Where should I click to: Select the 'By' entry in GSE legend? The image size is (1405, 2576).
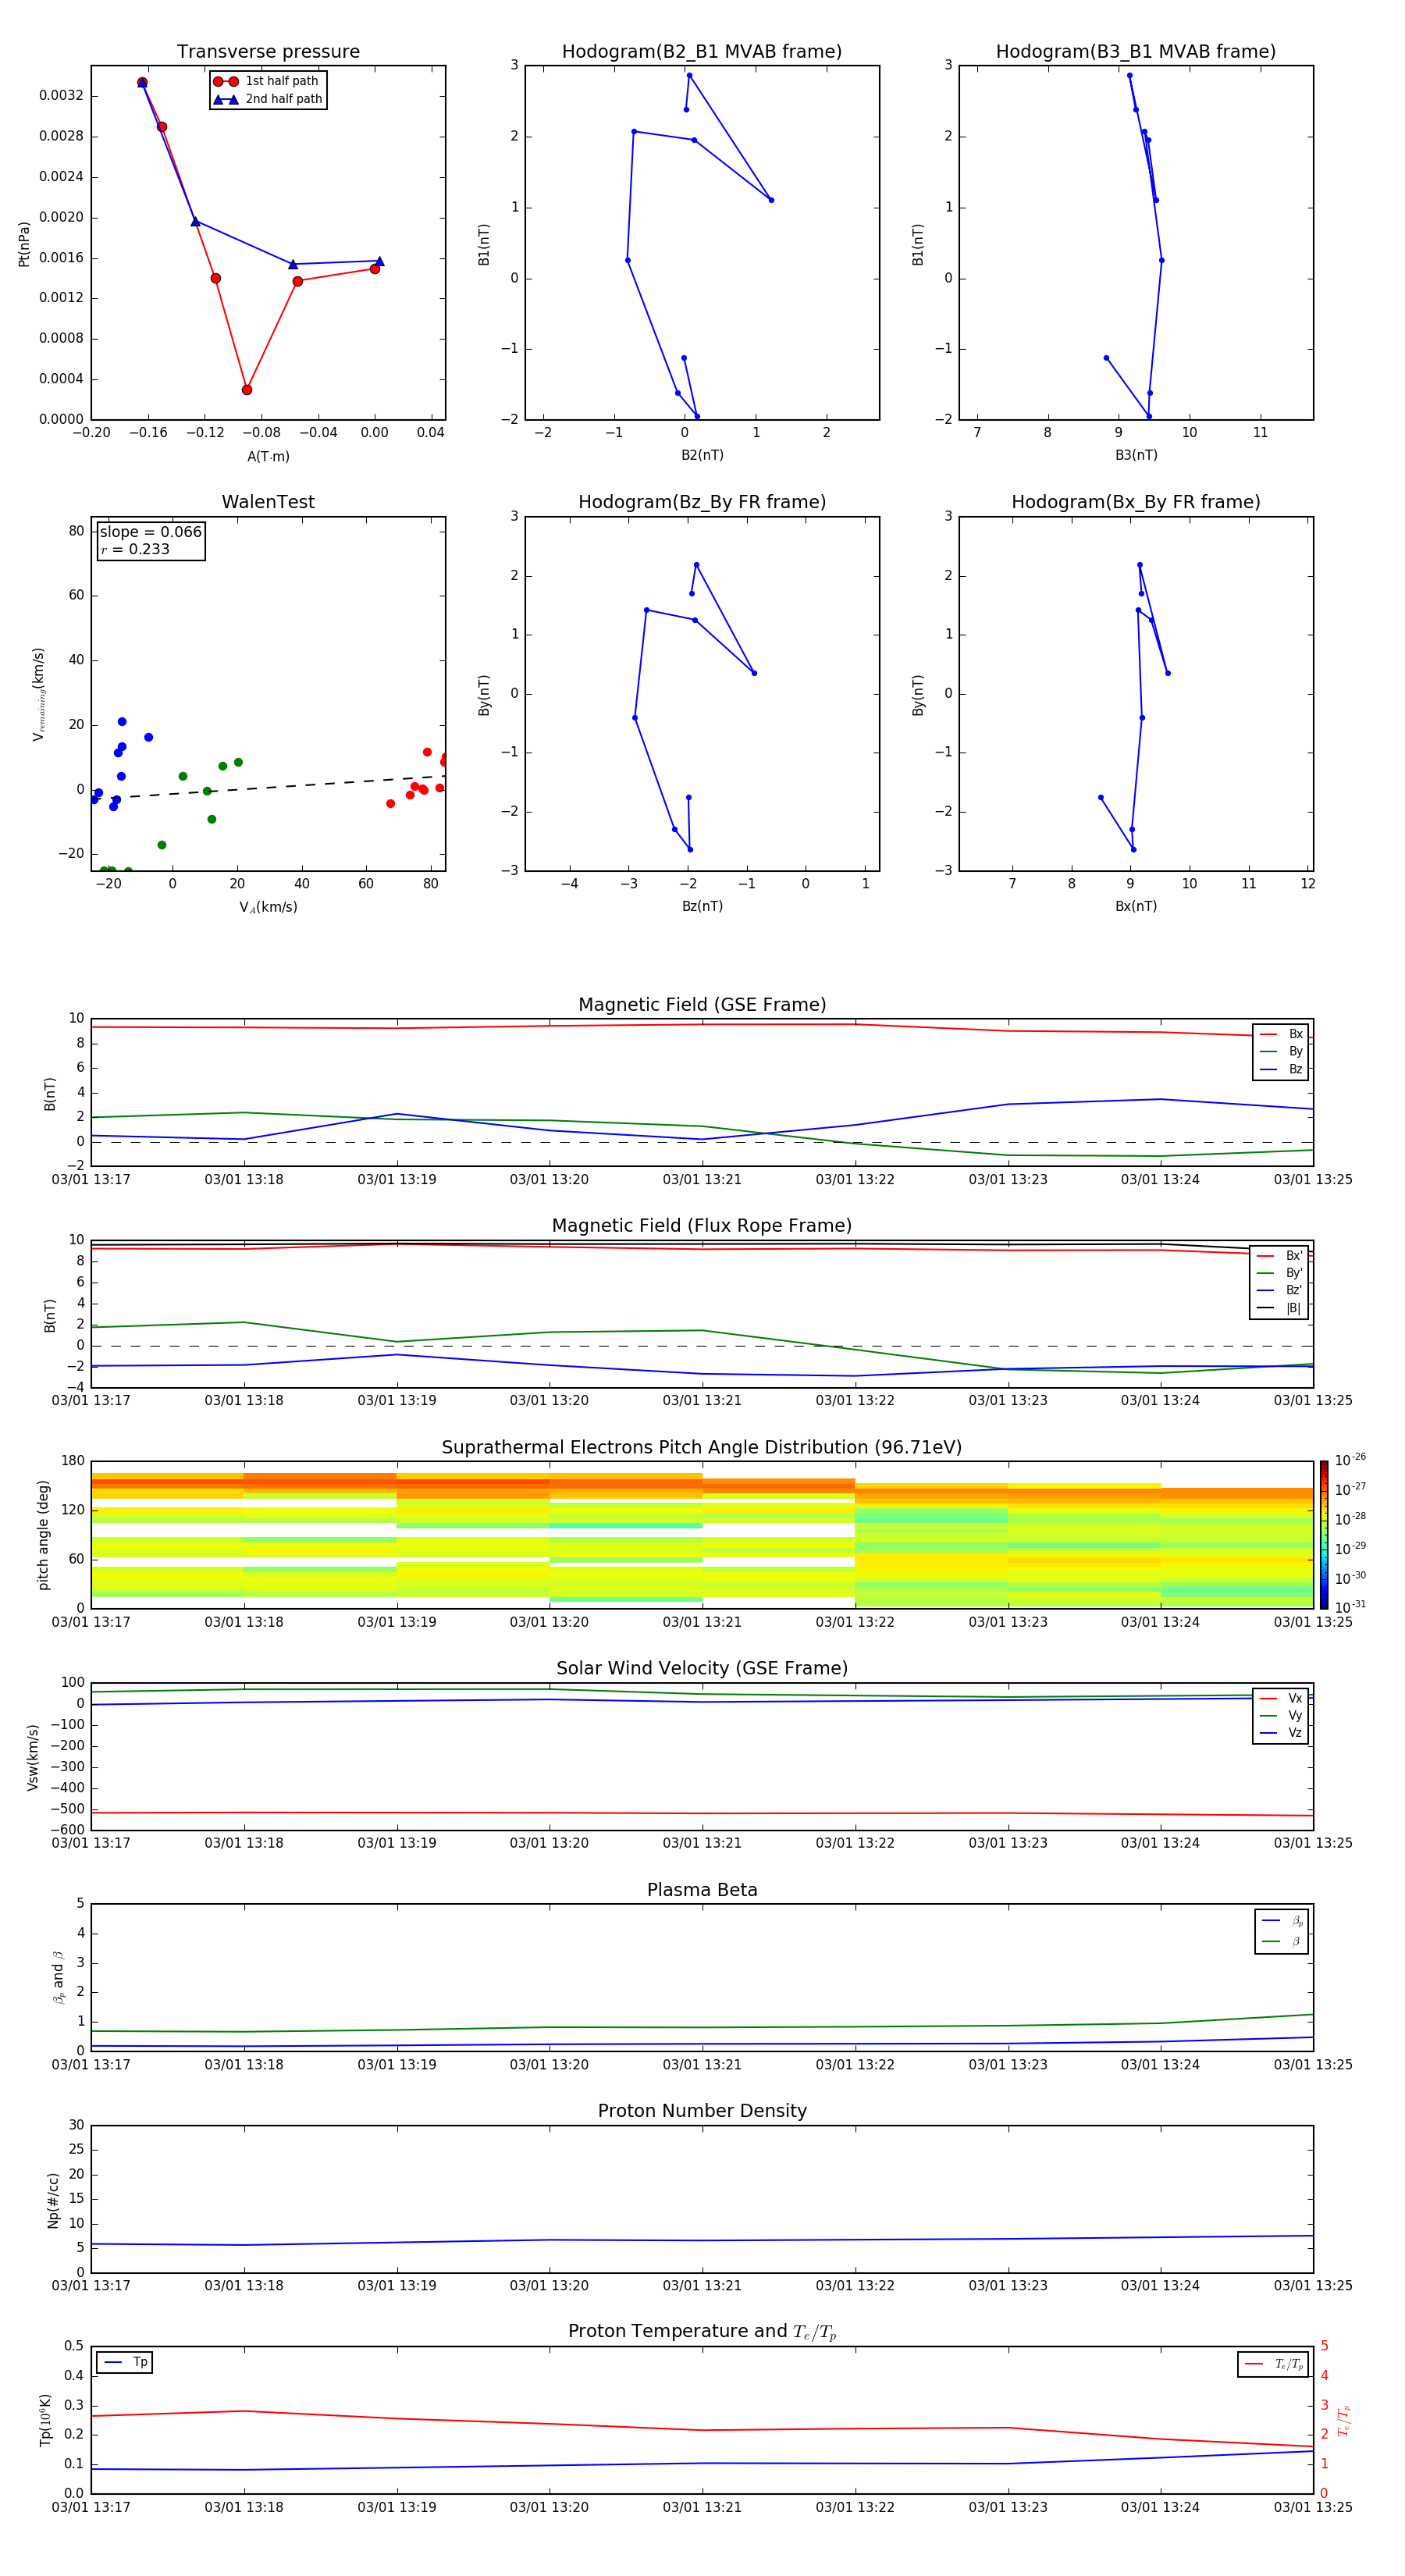(x=1281, y=1051)
